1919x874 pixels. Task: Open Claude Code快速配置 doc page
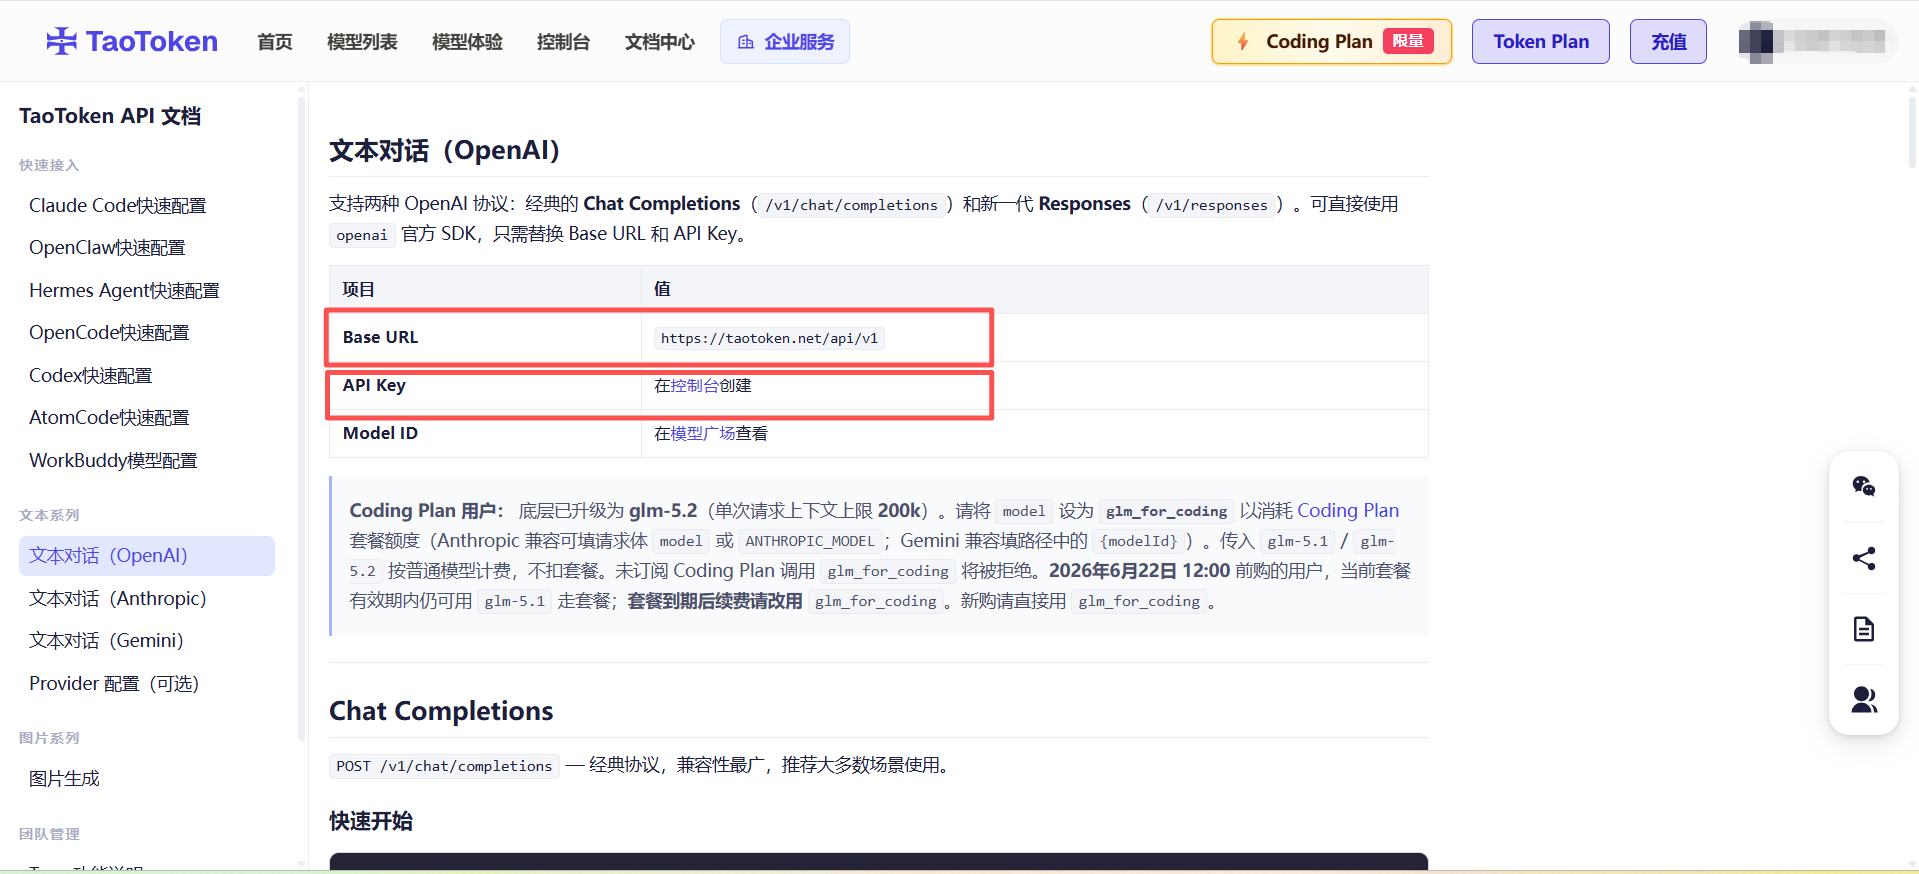click(118, 205)
